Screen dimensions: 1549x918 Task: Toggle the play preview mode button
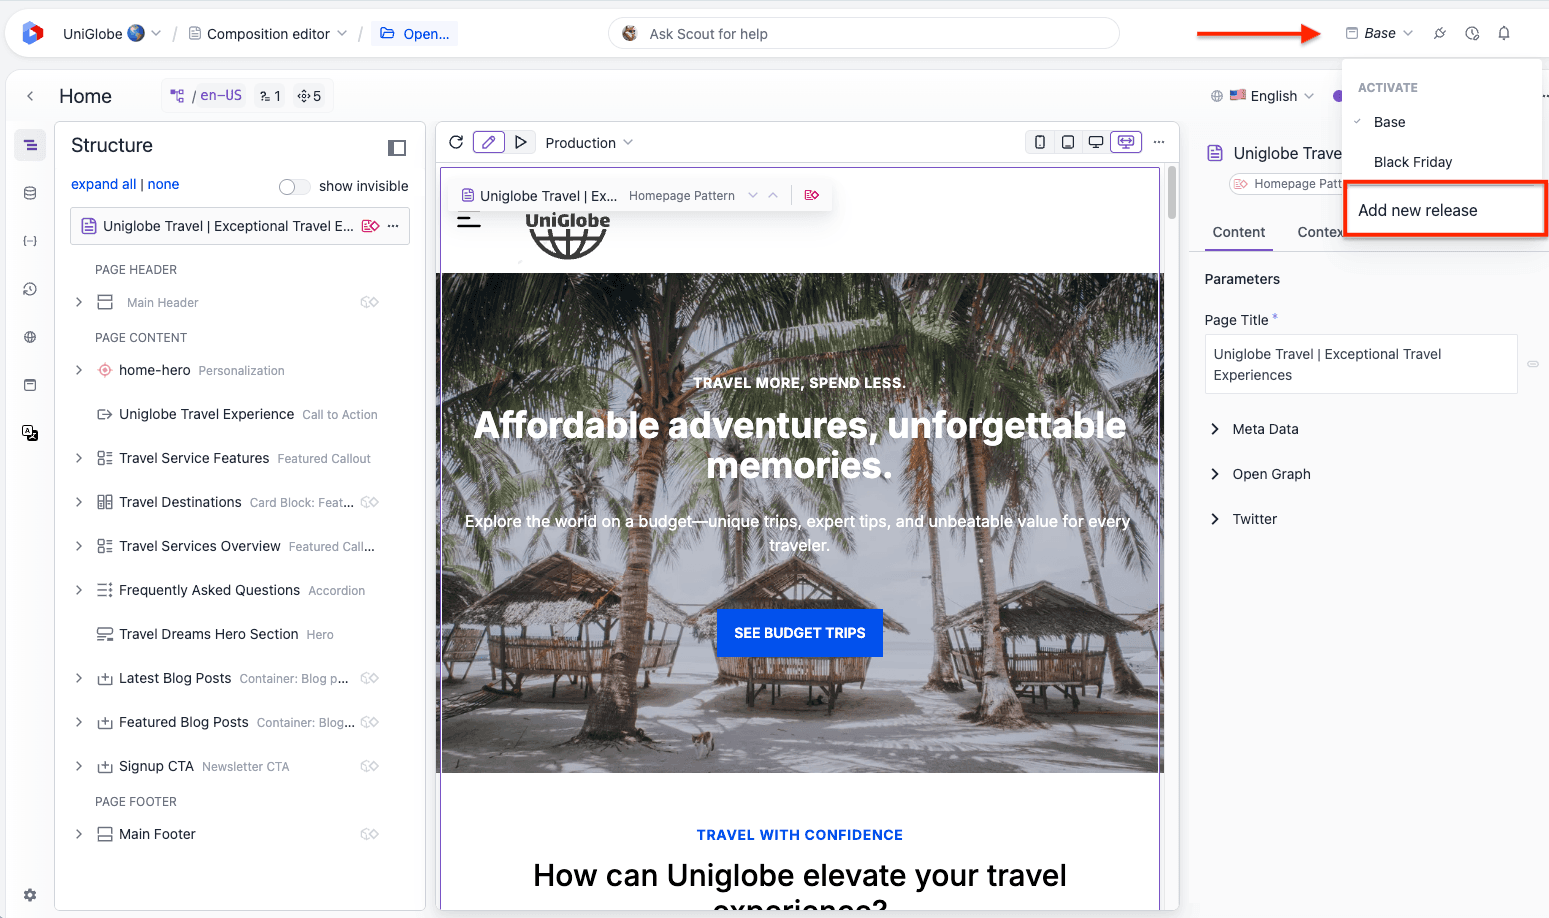(x=520, y=142)
